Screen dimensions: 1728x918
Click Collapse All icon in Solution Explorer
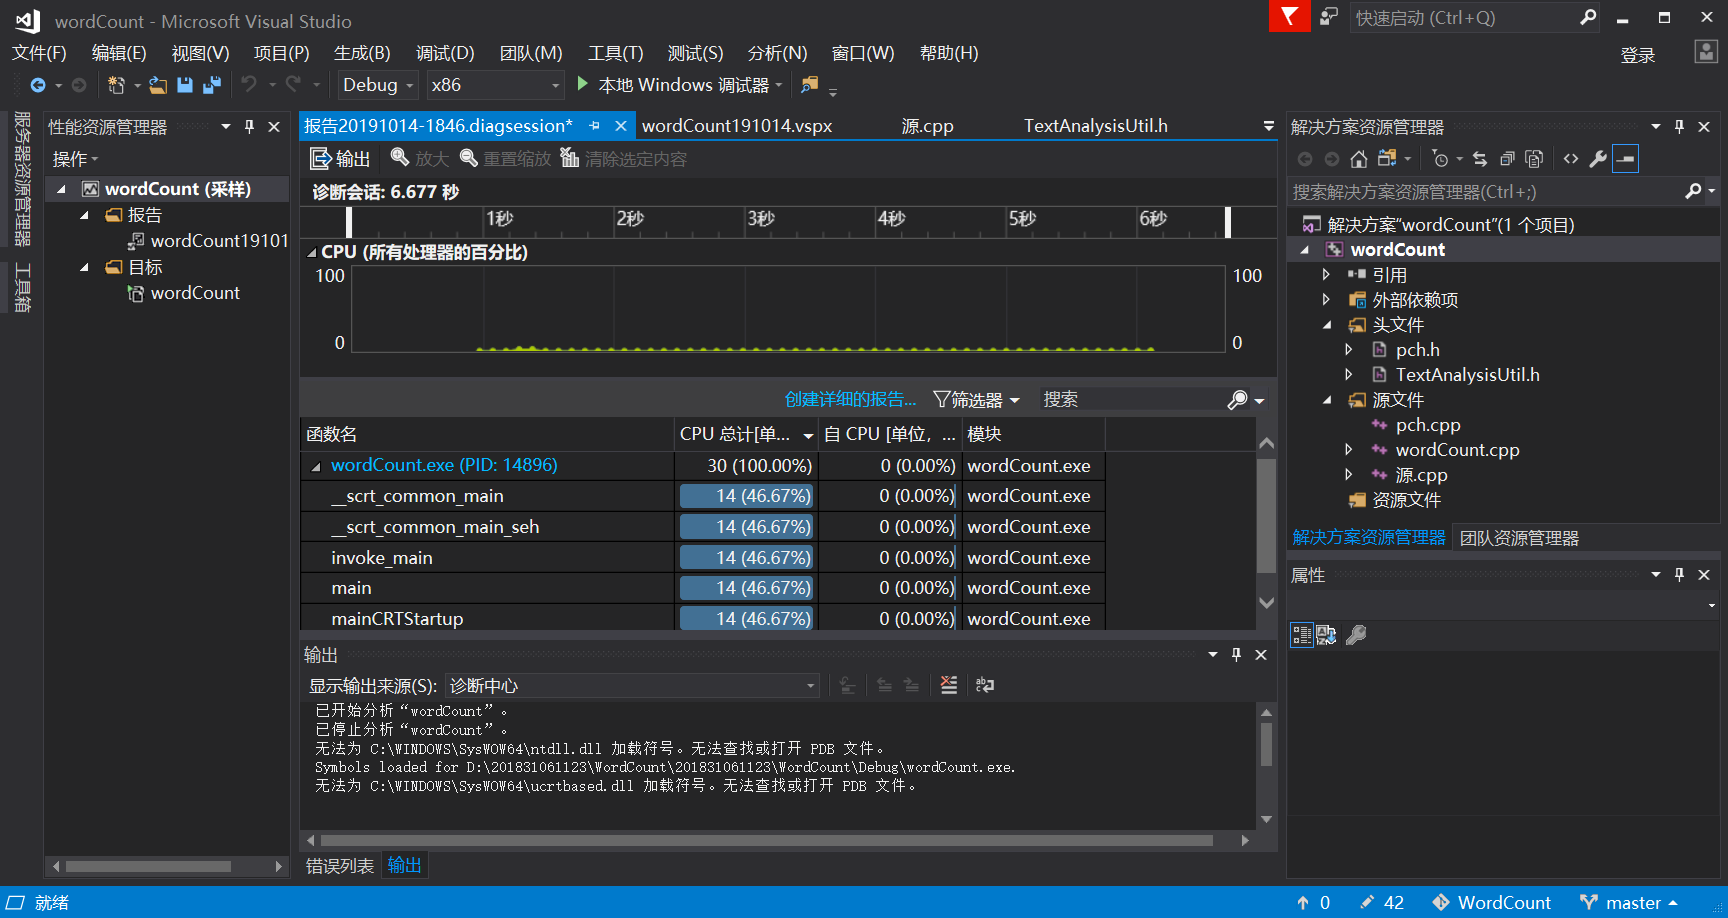pyautogui.click(x=1507, y=159)
